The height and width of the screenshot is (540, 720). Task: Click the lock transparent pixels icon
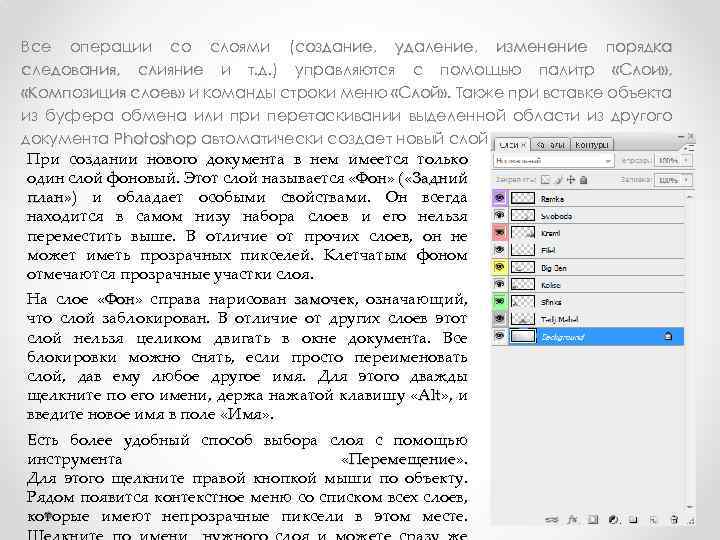(x=546, y=180)
